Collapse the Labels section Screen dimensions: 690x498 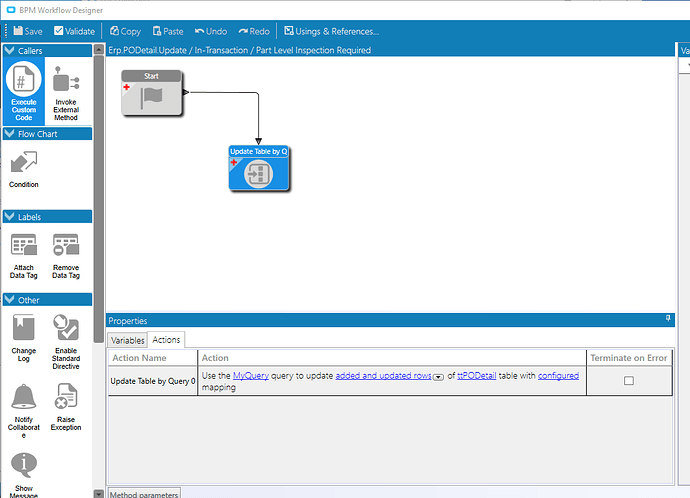click(x=10, y=217)
